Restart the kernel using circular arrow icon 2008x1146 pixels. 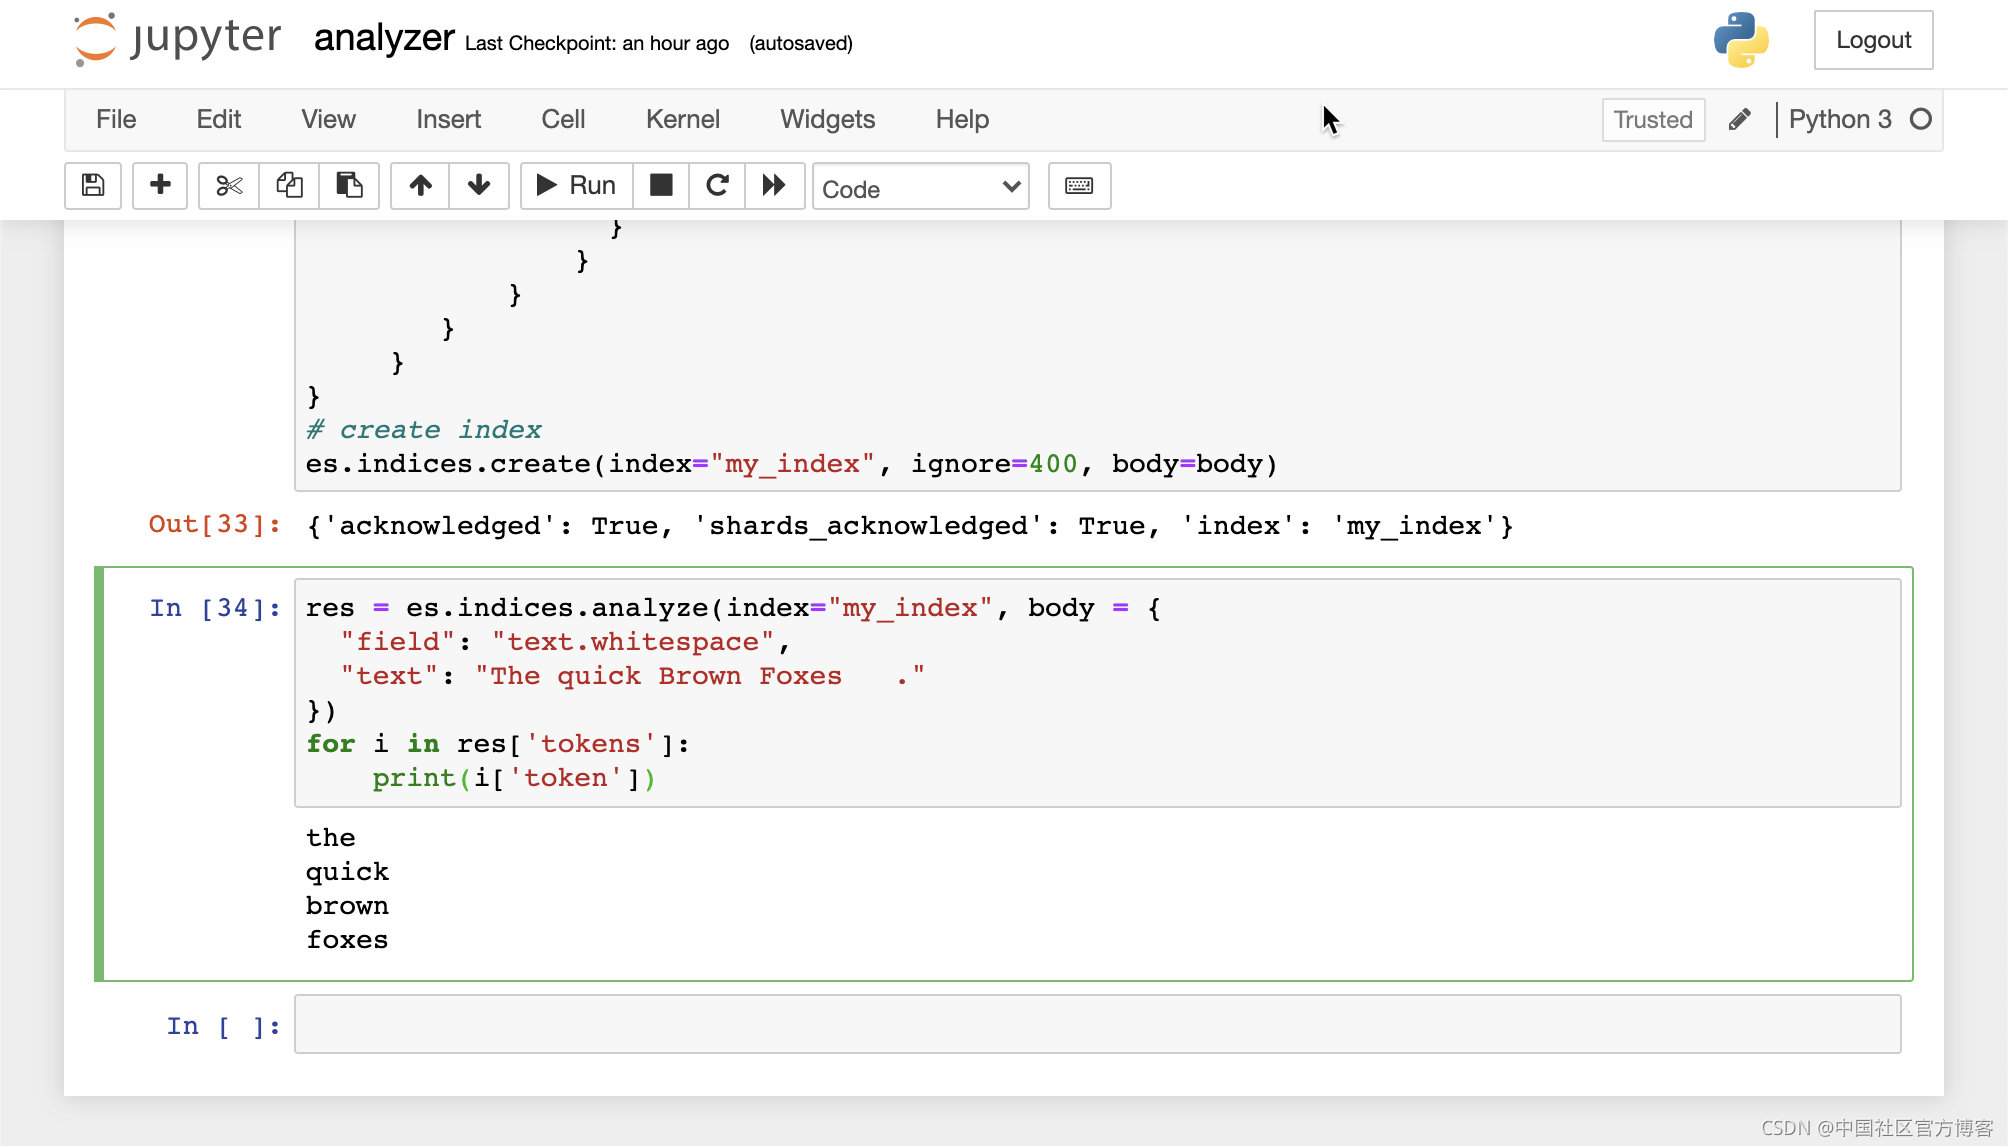716,186
